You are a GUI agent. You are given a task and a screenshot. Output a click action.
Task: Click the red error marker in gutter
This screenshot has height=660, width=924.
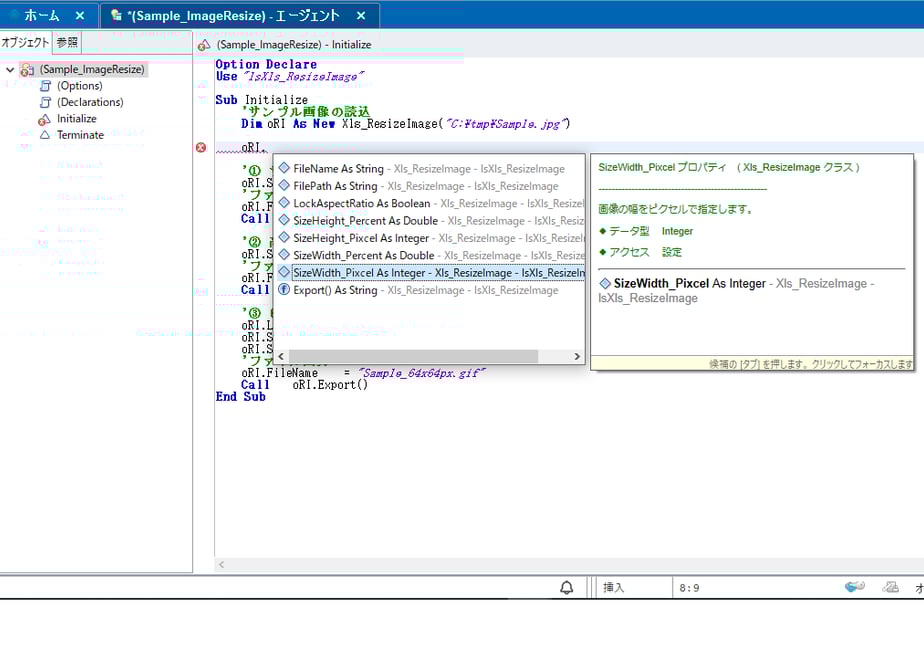[x=201, y=147]
